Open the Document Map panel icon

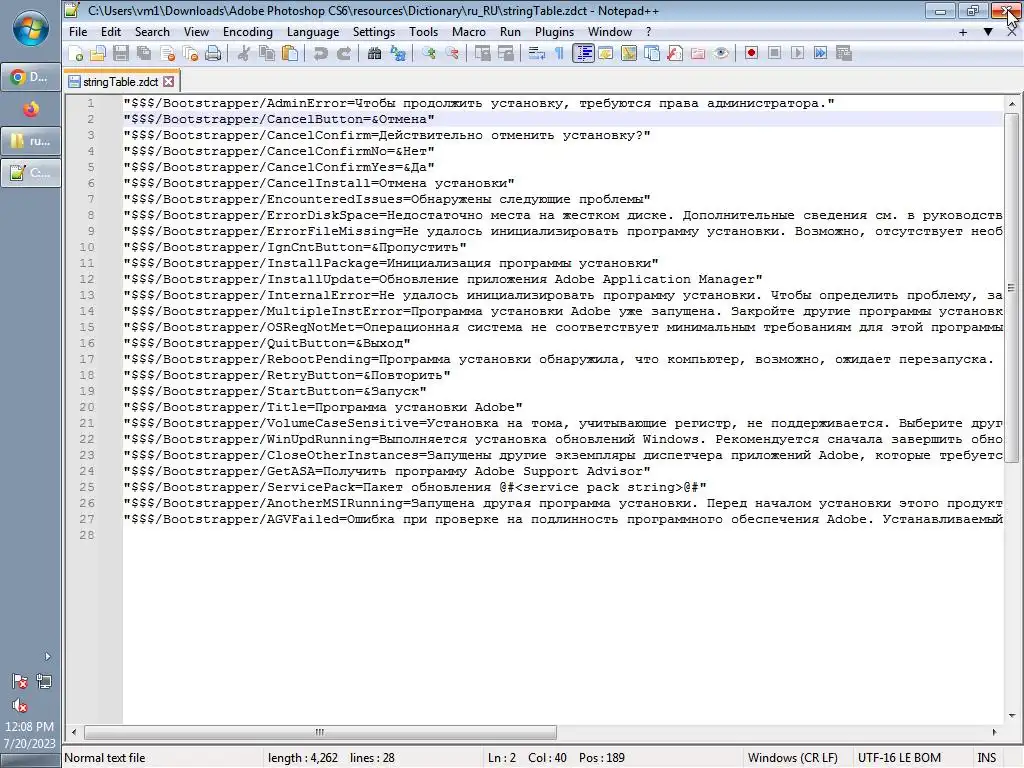point(629,54)
